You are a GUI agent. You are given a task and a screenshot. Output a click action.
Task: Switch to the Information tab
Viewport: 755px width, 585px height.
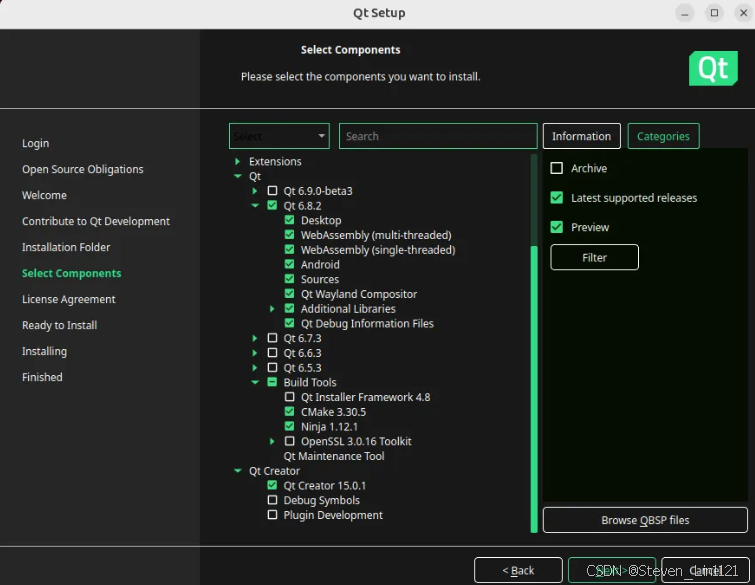[582, 136]
